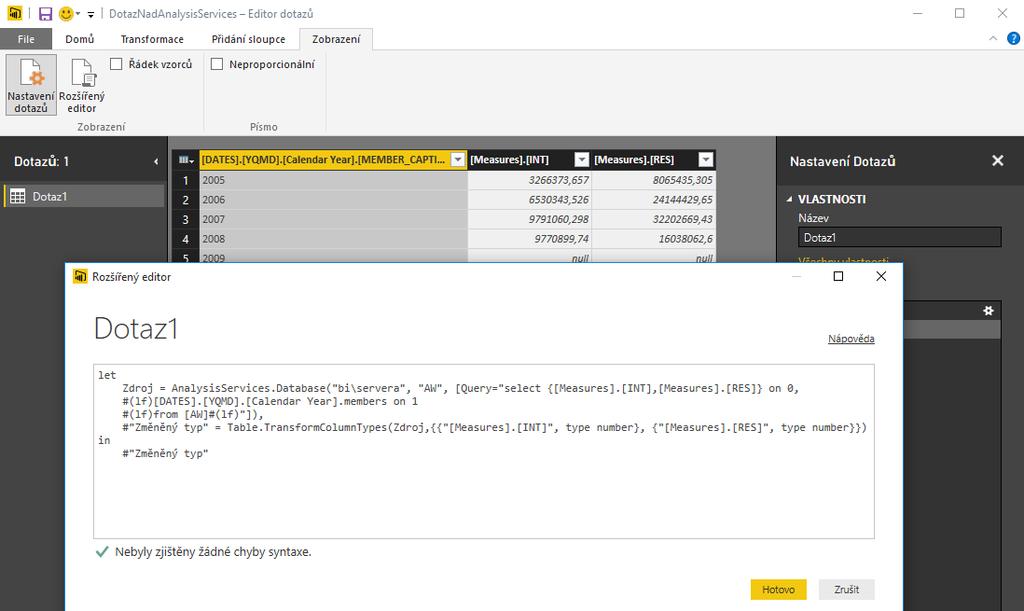Open Rozšířený editor from the ribbon

click(x=82, y=85)
